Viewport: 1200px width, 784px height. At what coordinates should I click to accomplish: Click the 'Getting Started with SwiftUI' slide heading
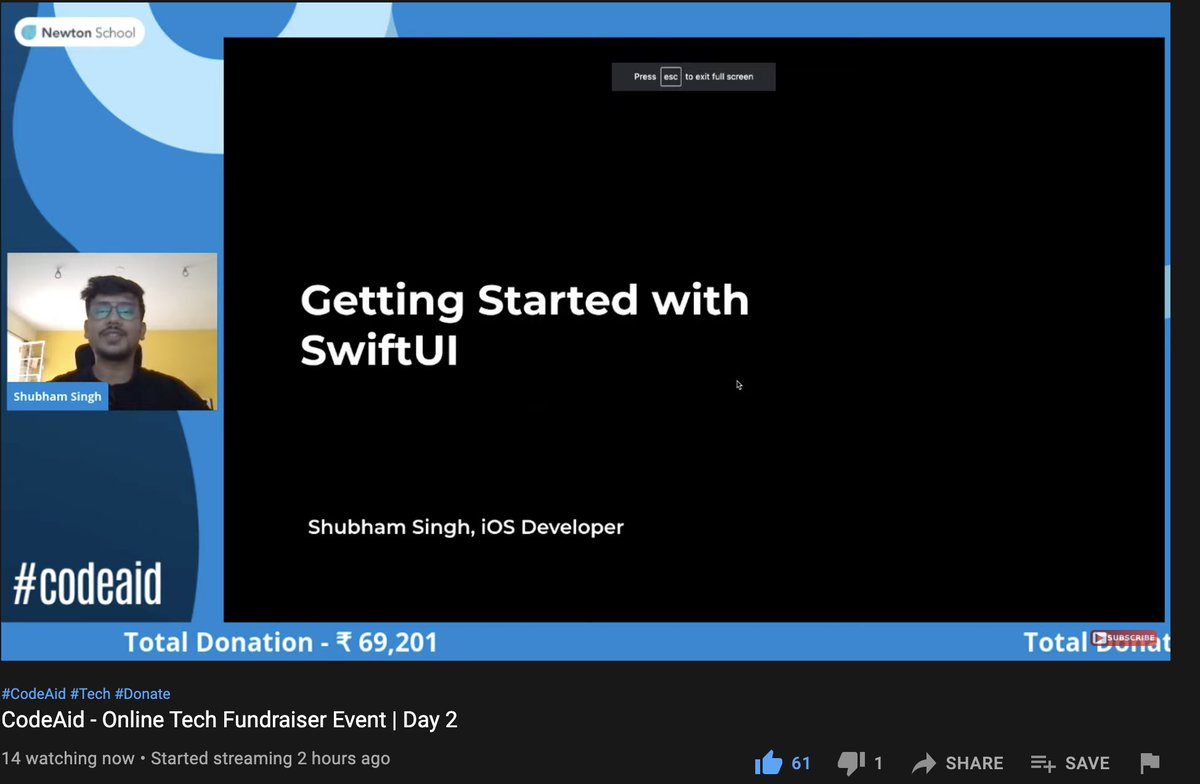coord(524,326)
